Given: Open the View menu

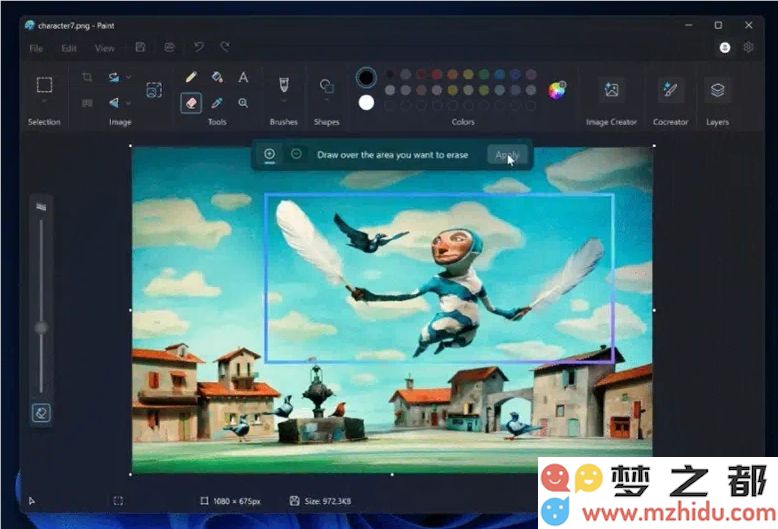Looking at the screenshot, I should click(x=104, y=48).
